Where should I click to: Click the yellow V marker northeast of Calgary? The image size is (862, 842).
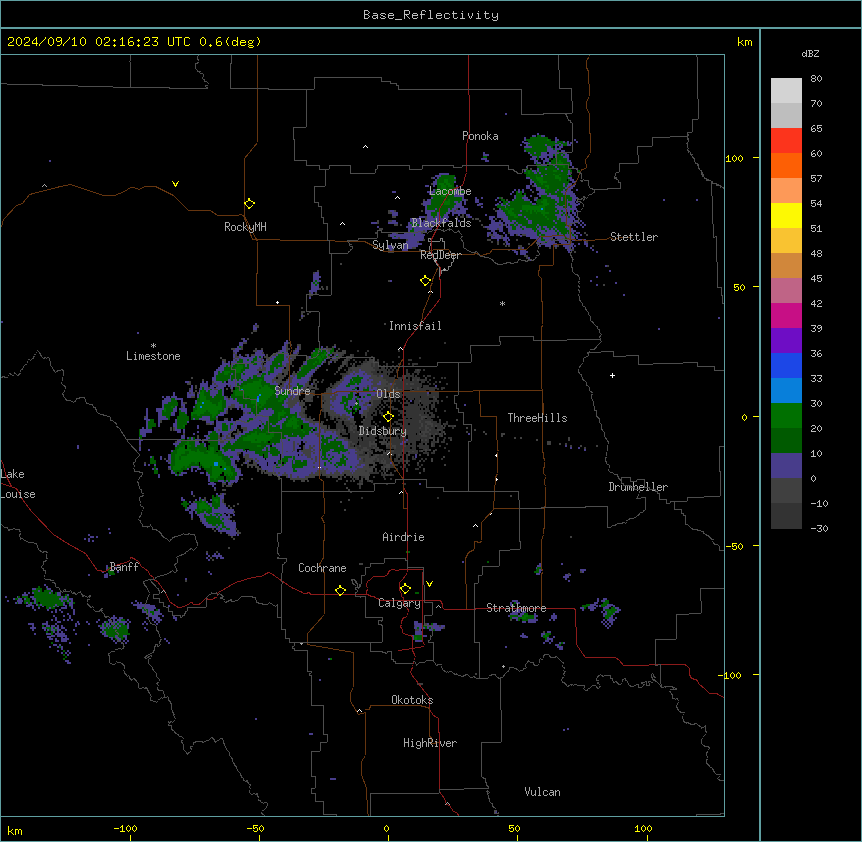pyautogui.click(x=429, y=584)
